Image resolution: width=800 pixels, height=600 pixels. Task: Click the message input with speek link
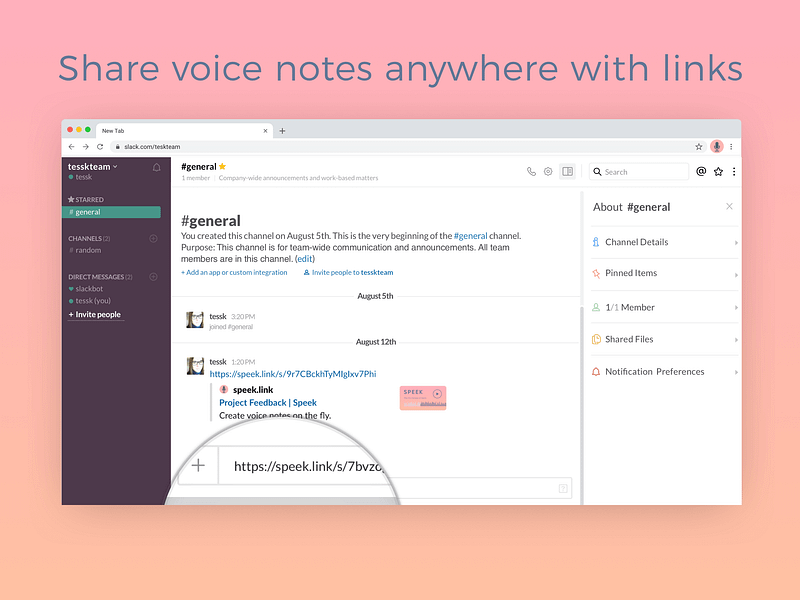[309, 466]
